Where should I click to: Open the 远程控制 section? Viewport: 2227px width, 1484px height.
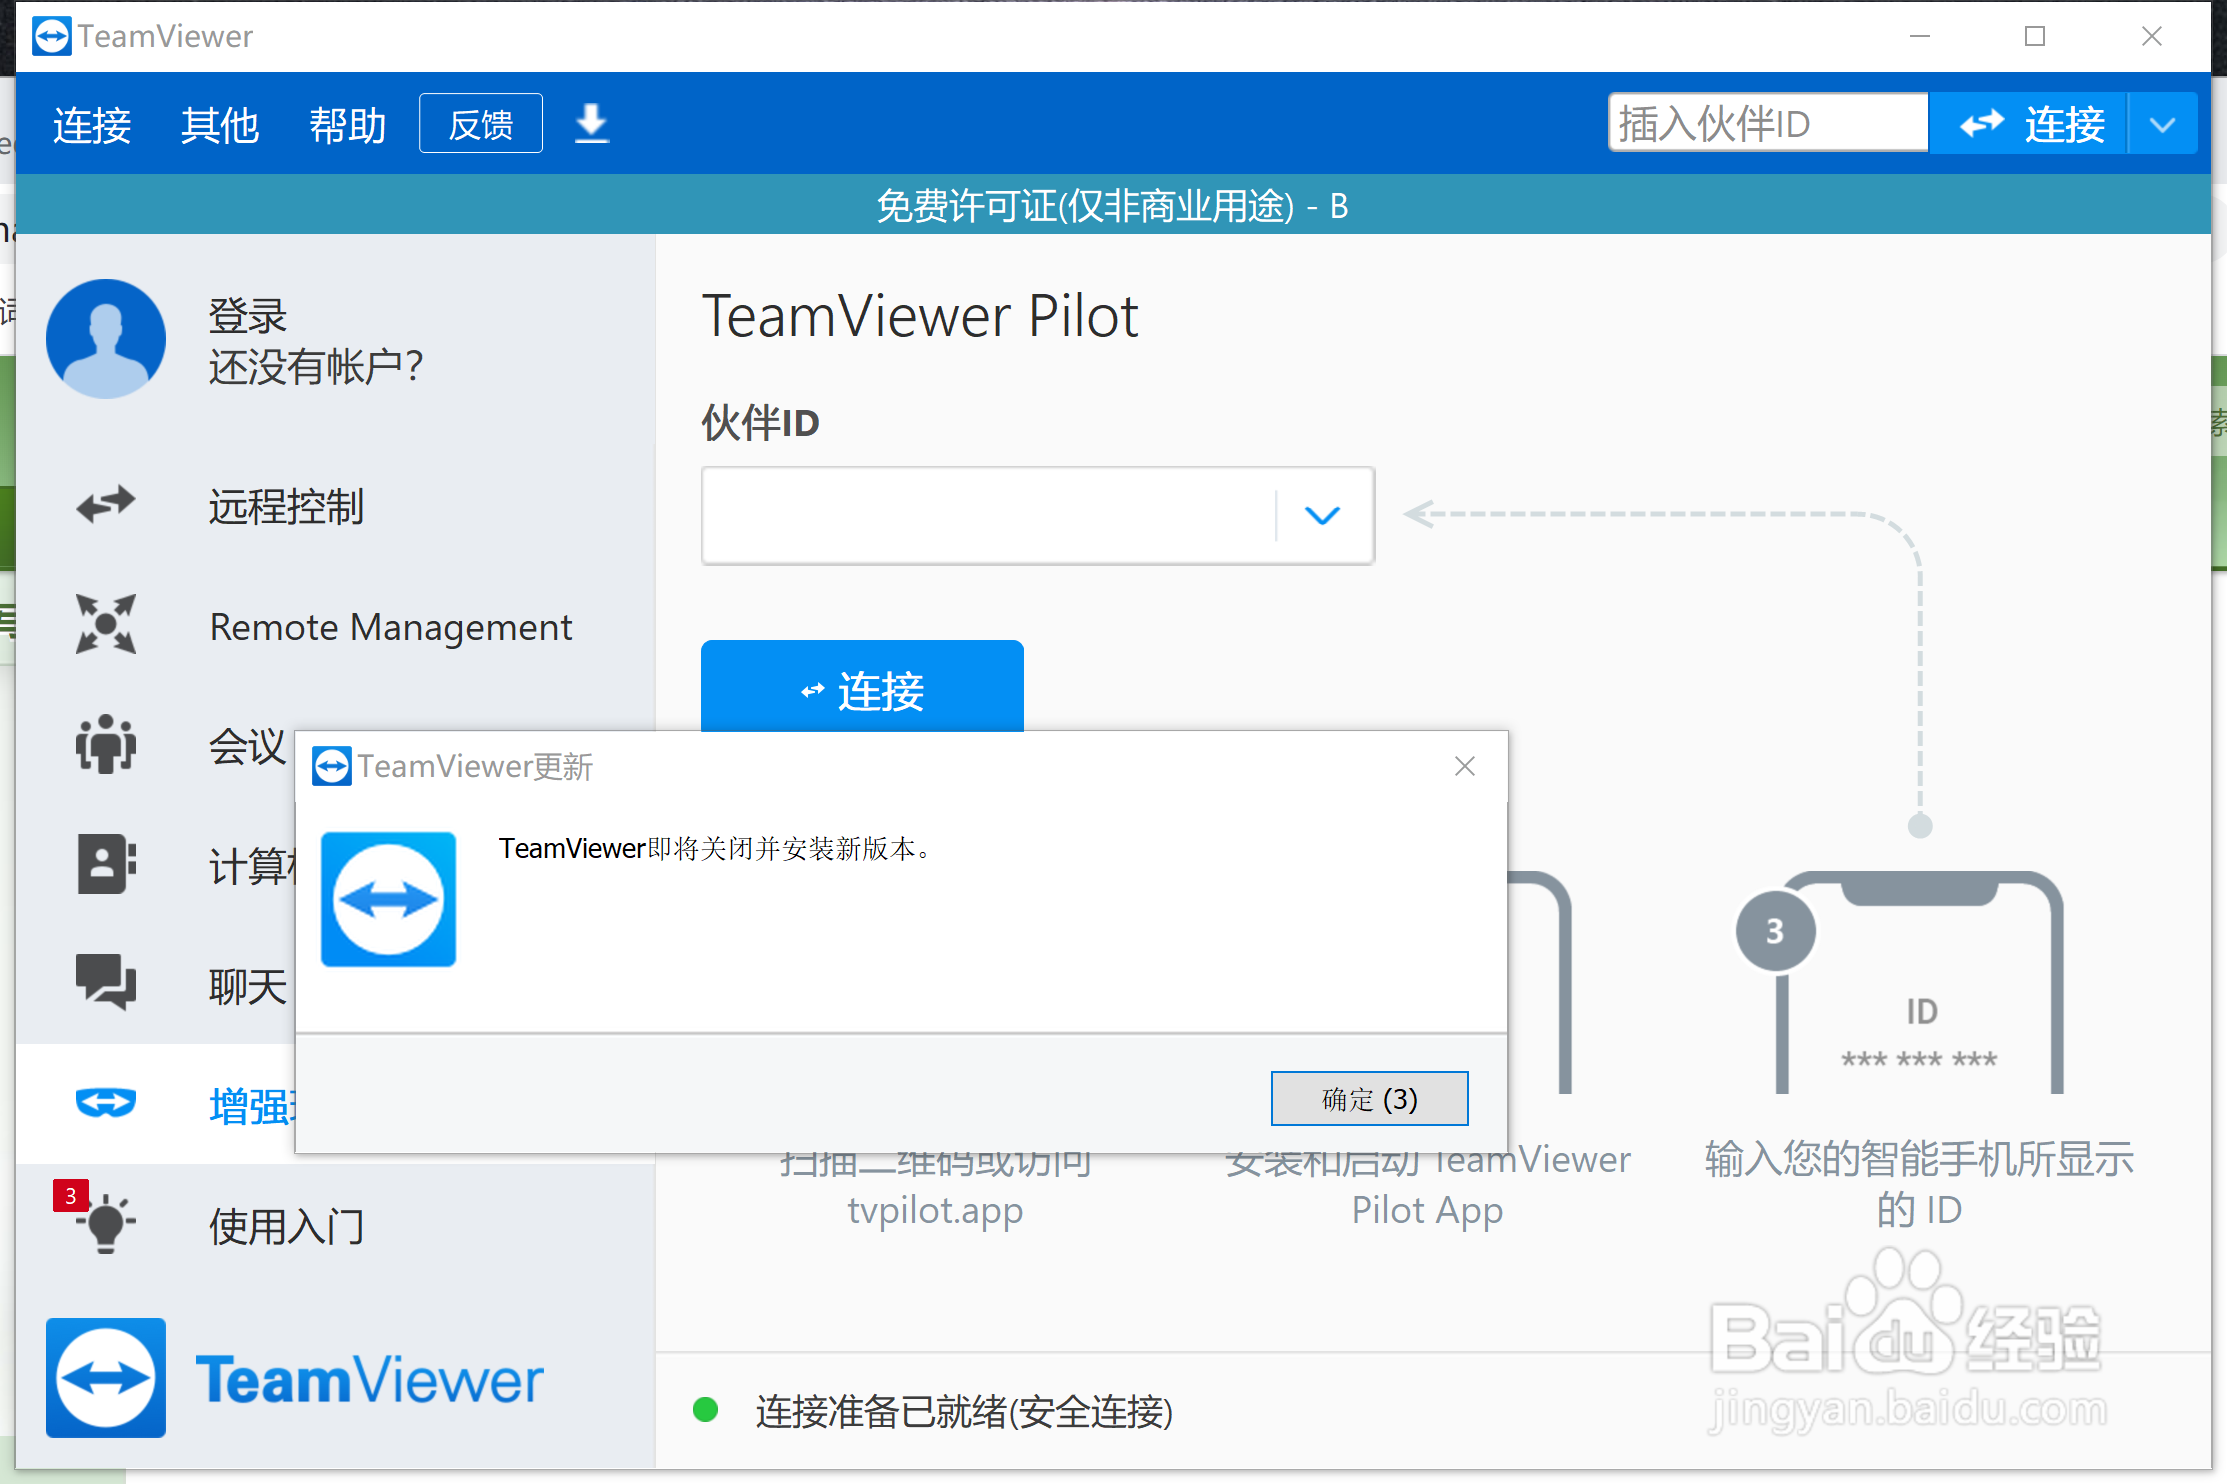[286, 507]
